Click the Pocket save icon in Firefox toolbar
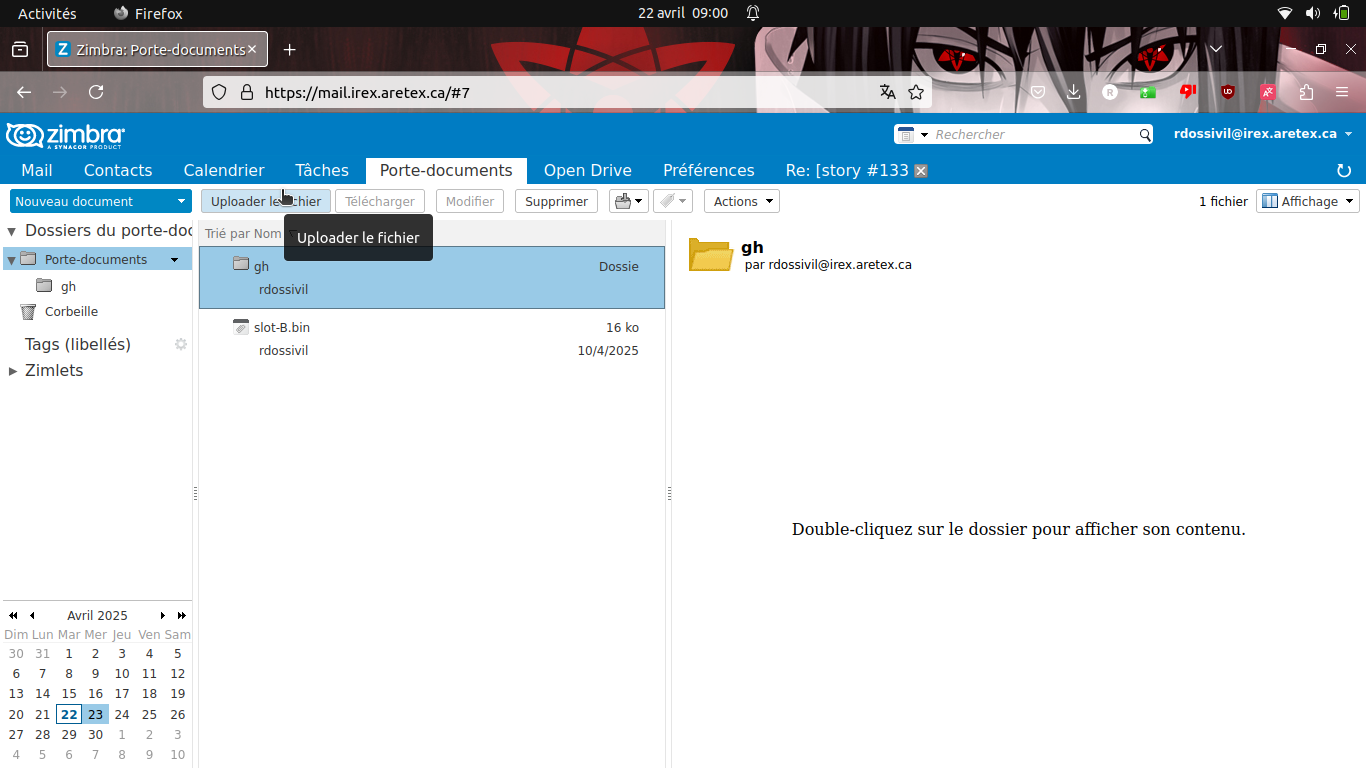The height and width of the screenshot is (768, 1366). (x=1038, y=92)
